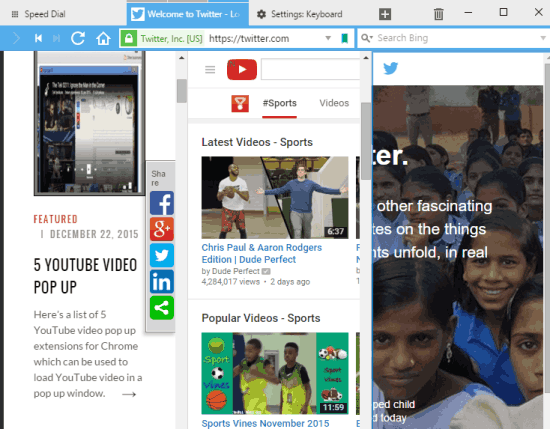Click the Twitter bird logo
This screenshot has width=550, height=429.
coord(390,68)
